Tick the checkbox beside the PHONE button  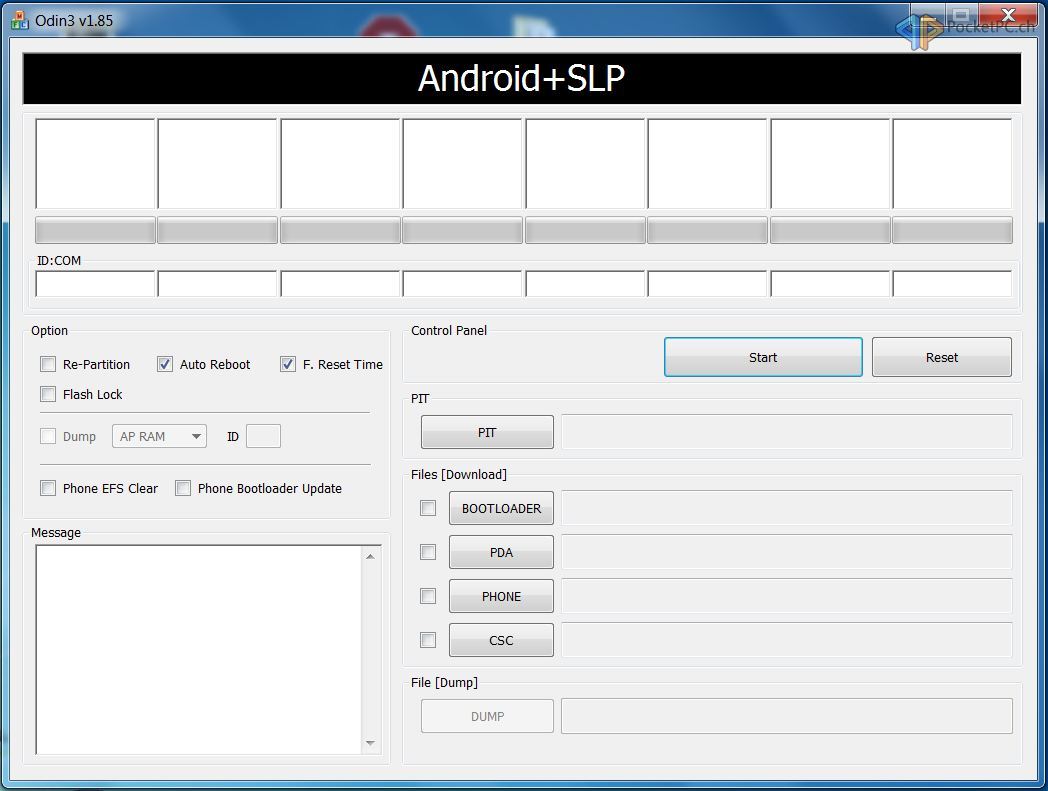coord(428,596)
